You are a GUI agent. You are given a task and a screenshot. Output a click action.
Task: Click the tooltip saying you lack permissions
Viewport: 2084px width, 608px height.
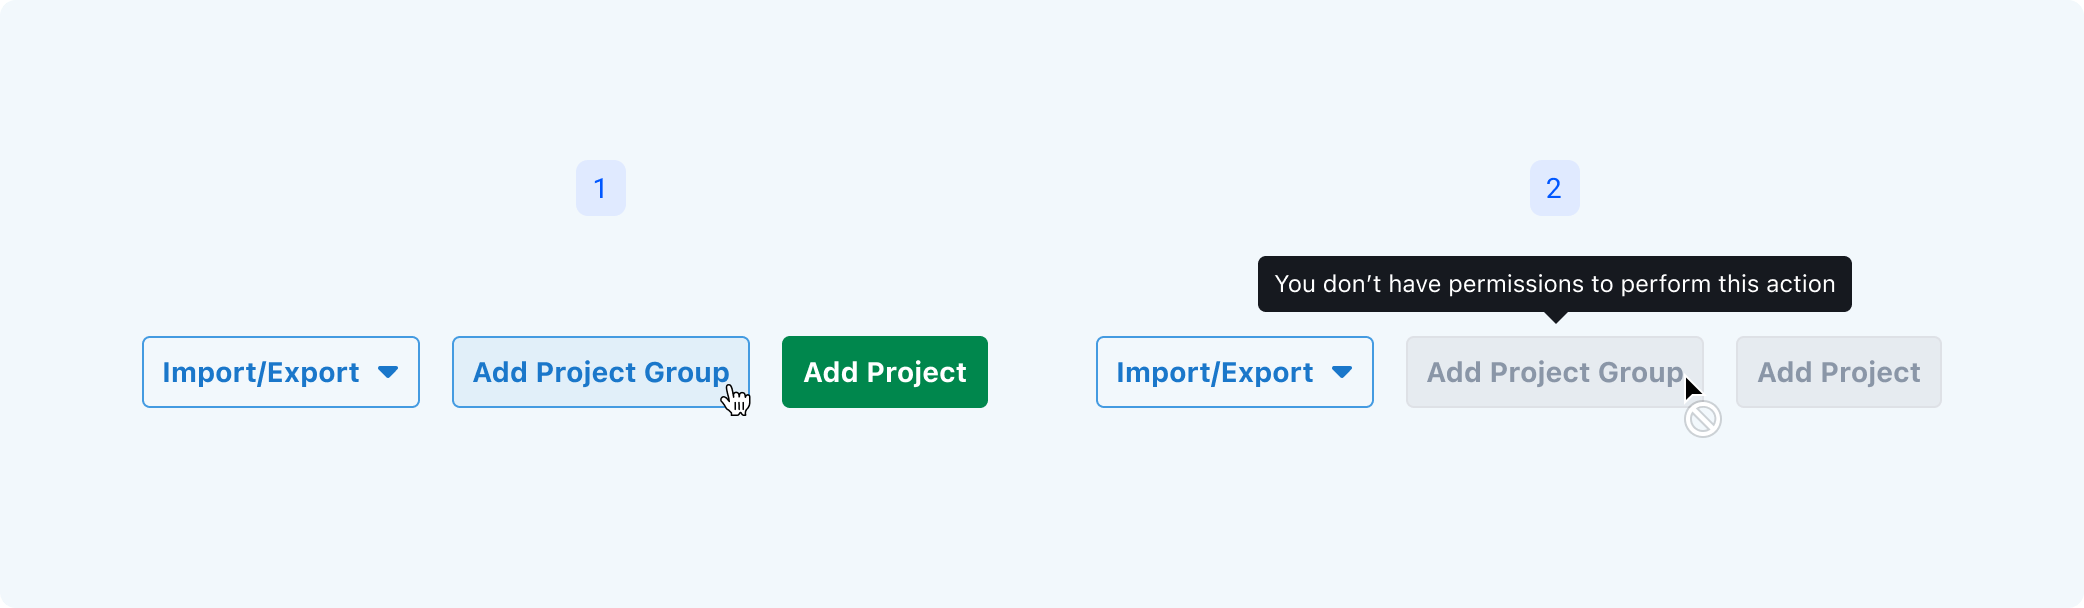click(1554, 284)
